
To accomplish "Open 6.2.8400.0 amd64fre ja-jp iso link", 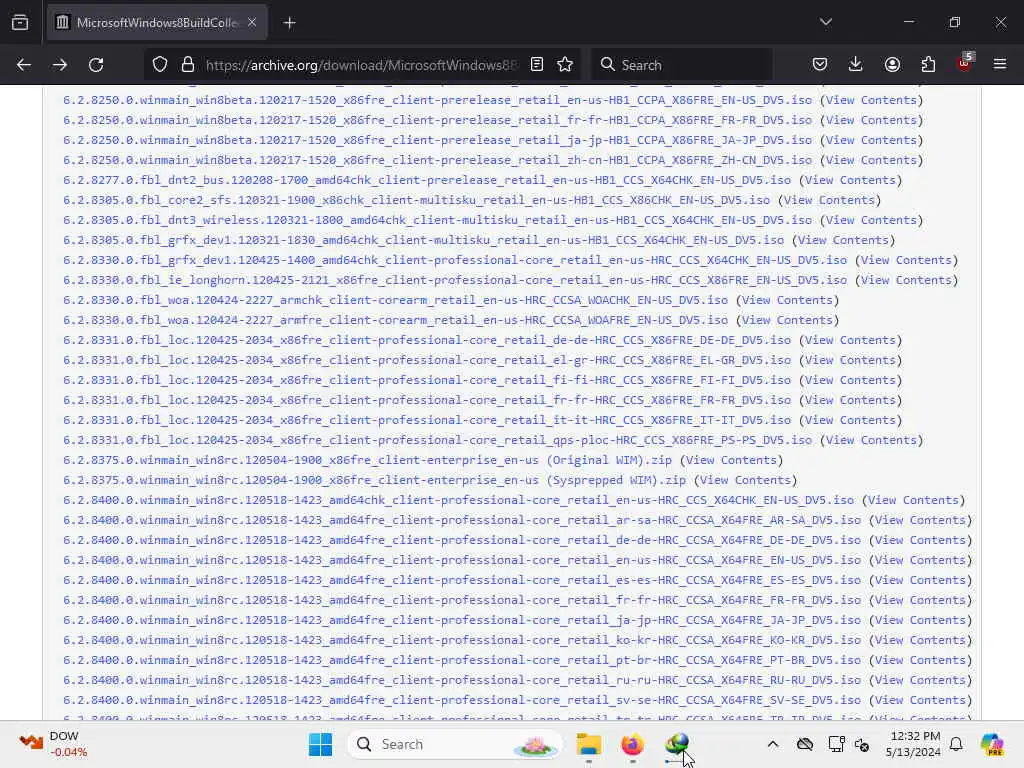I will pos(462,620).
